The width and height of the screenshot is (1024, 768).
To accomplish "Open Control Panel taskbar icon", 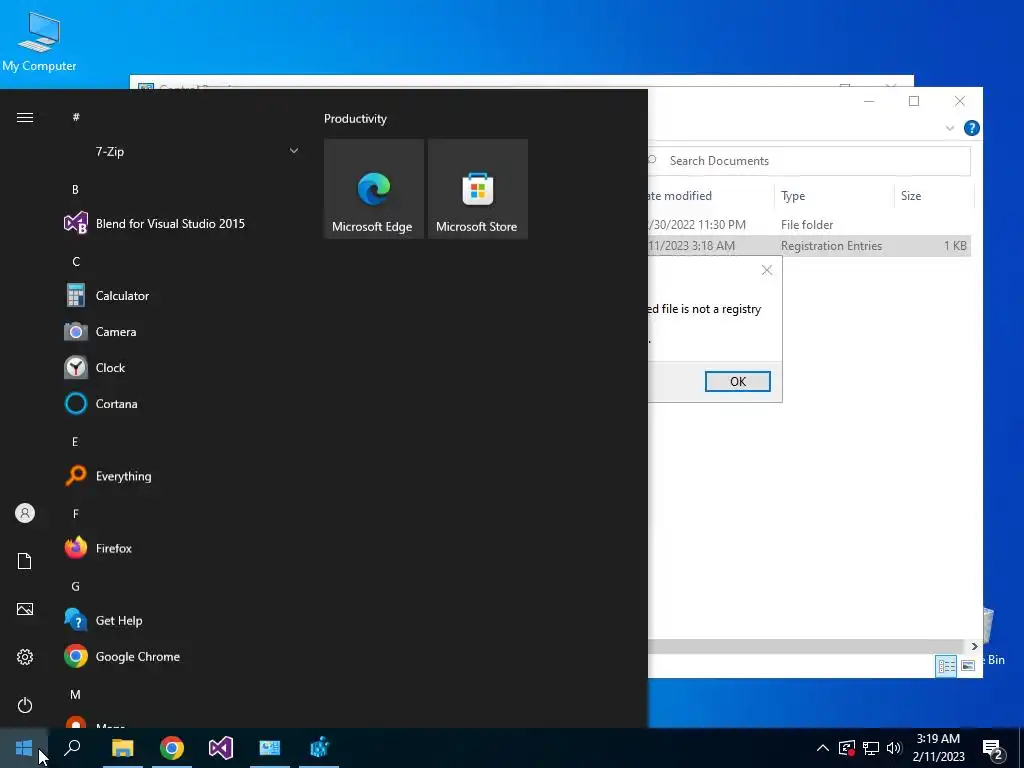I will (270, 748).
